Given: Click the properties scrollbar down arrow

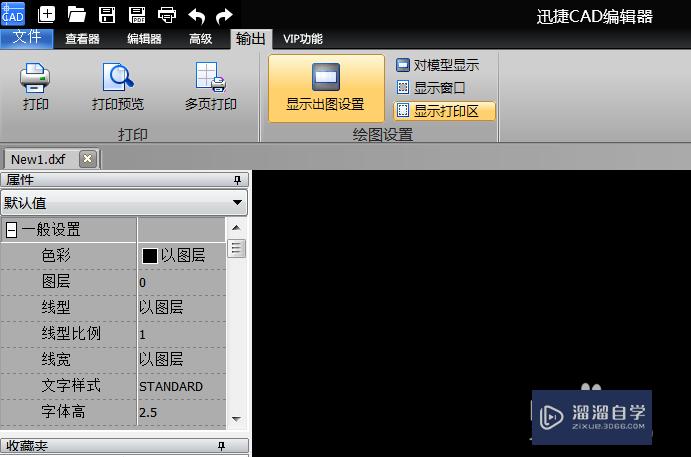Looking at the screenshot, I should point(236,419).
